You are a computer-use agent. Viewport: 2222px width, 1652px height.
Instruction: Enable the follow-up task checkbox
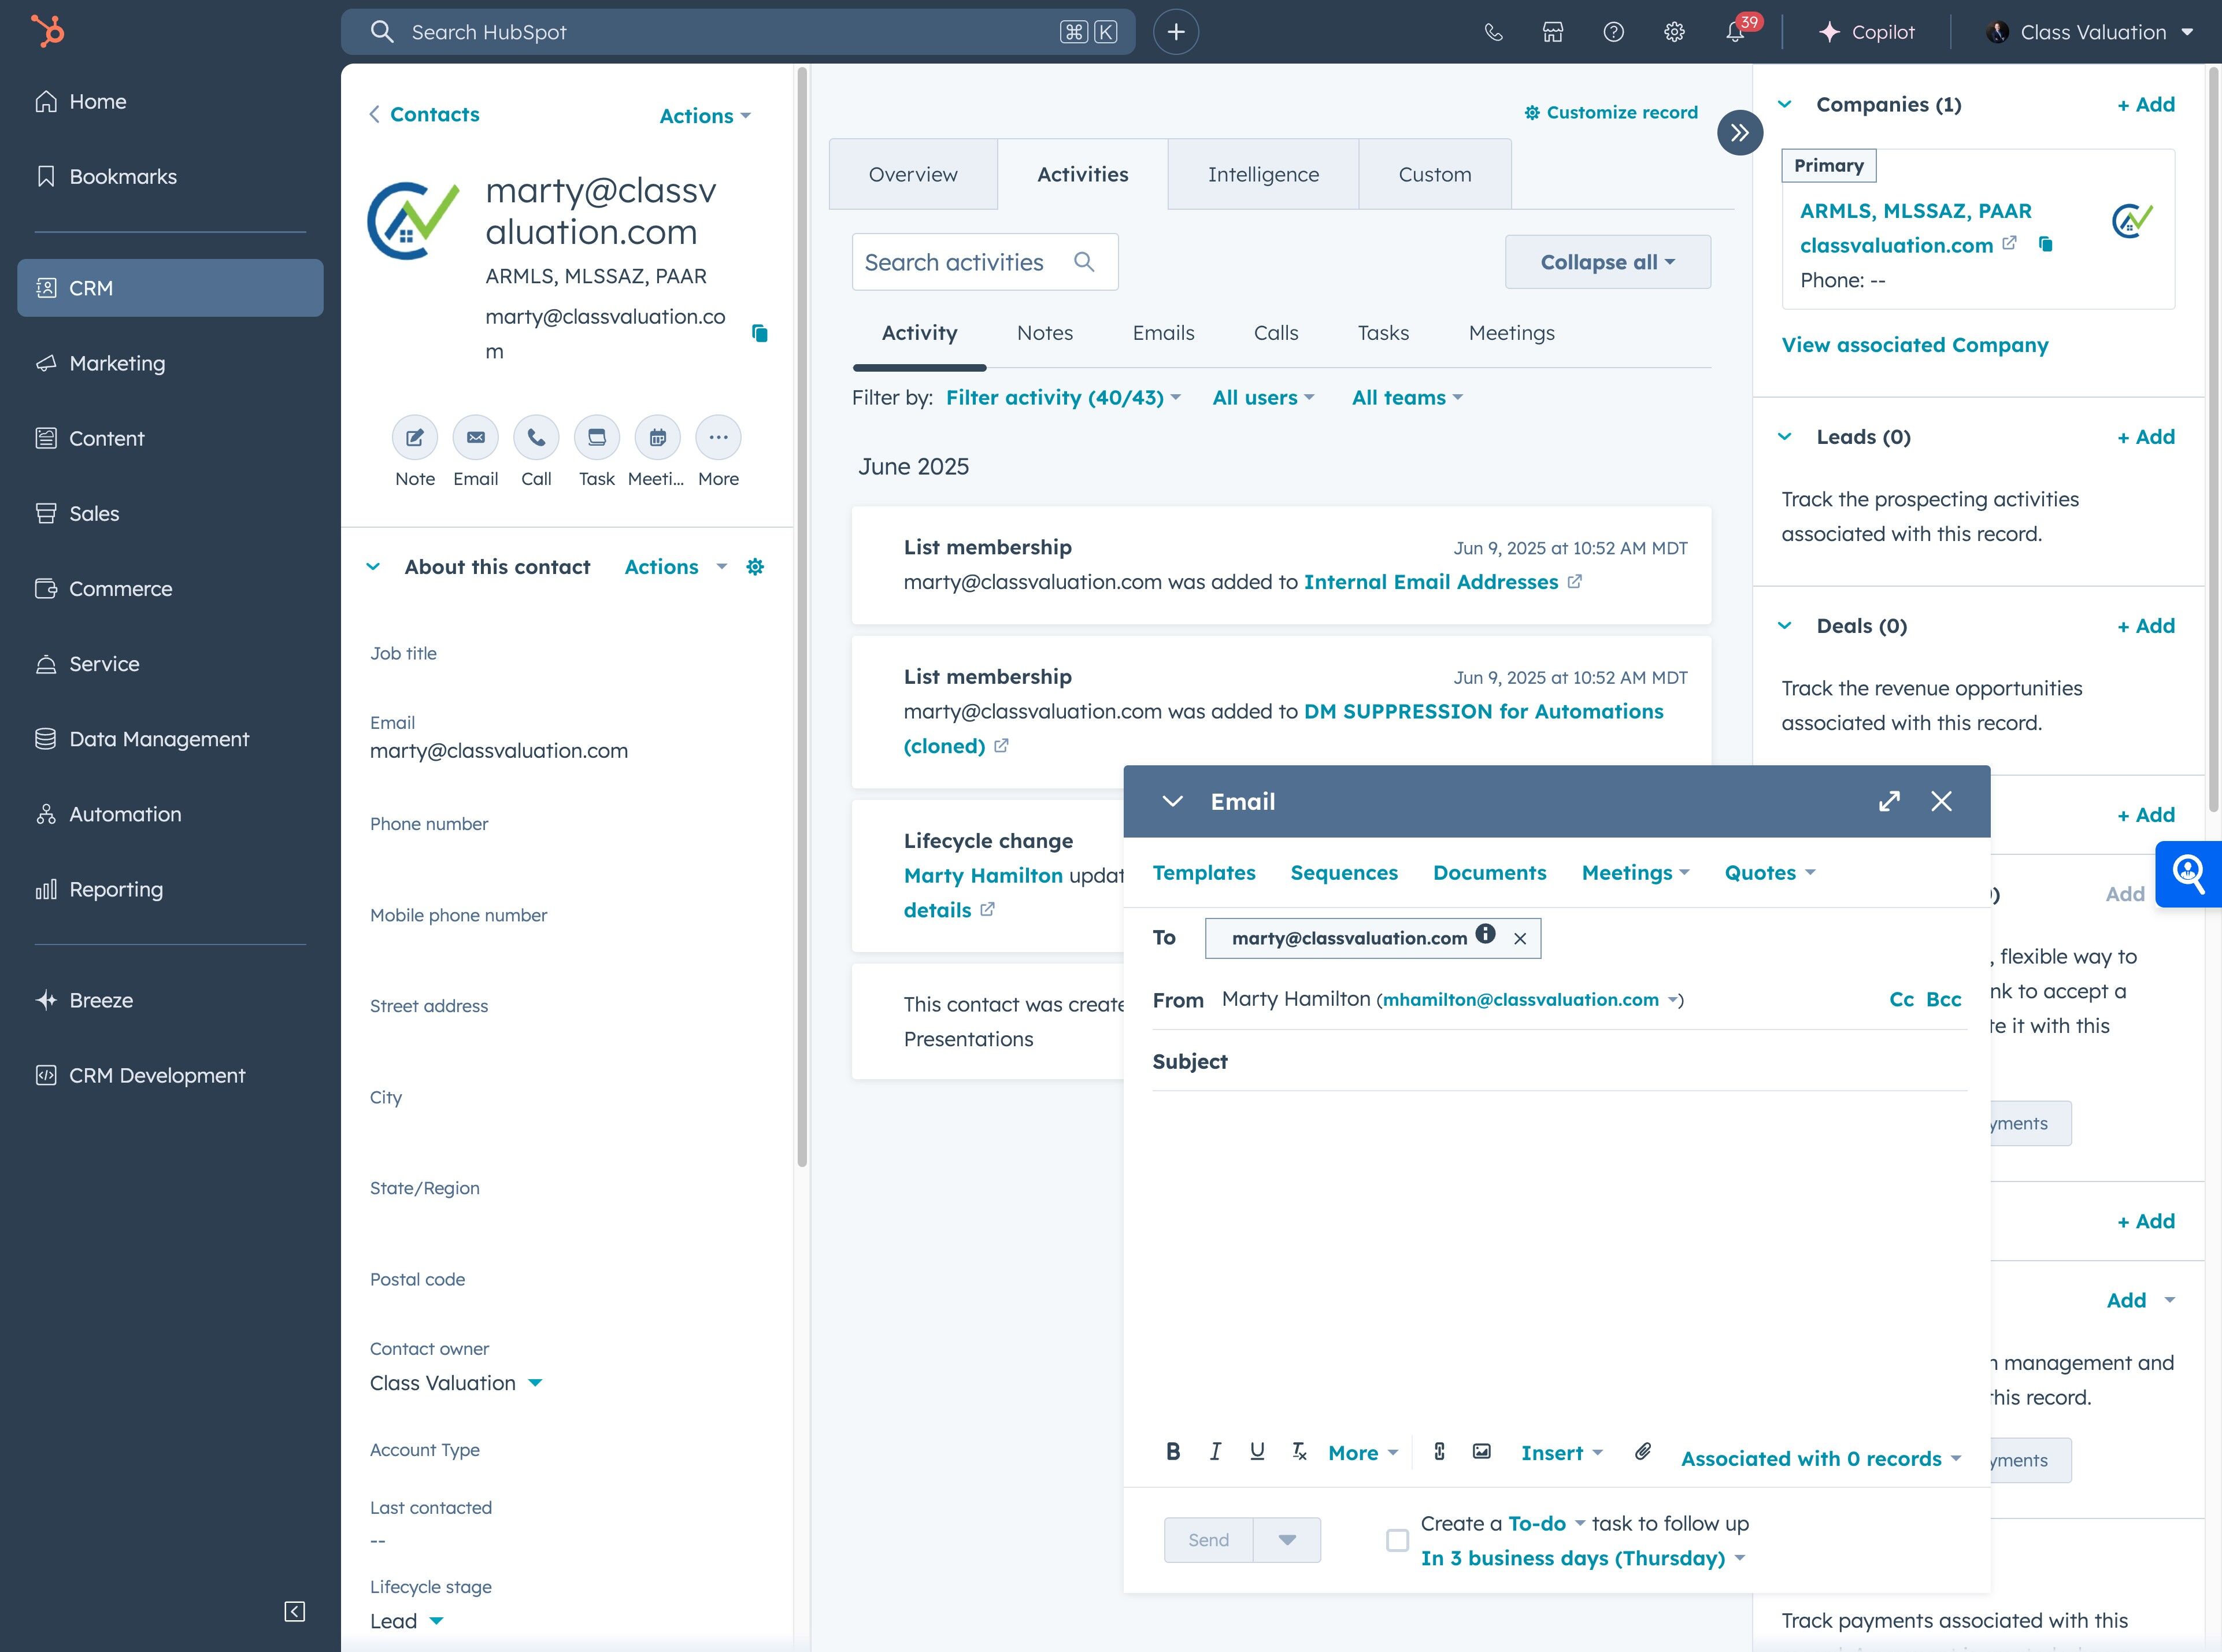pyautogui.click(x=1397, y=1541)
